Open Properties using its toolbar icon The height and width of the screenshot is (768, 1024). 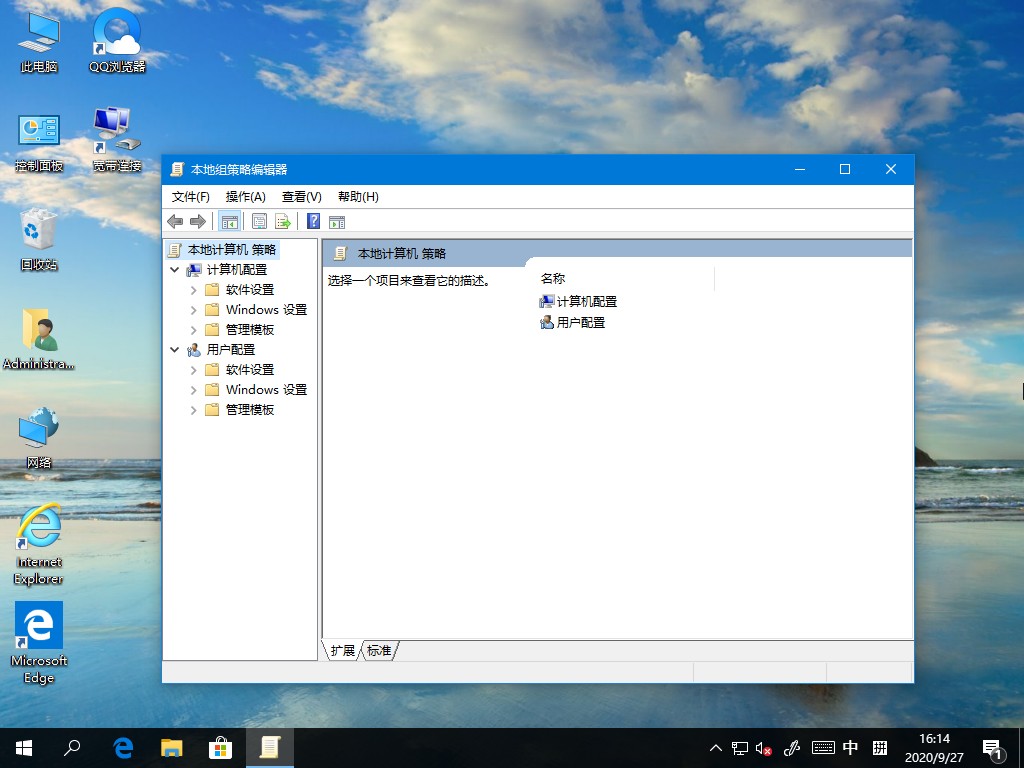tap(258, 221)
